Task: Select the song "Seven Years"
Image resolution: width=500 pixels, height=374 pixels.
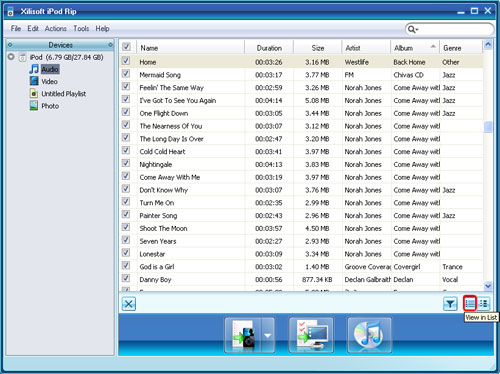Action: tap(158, 241)
